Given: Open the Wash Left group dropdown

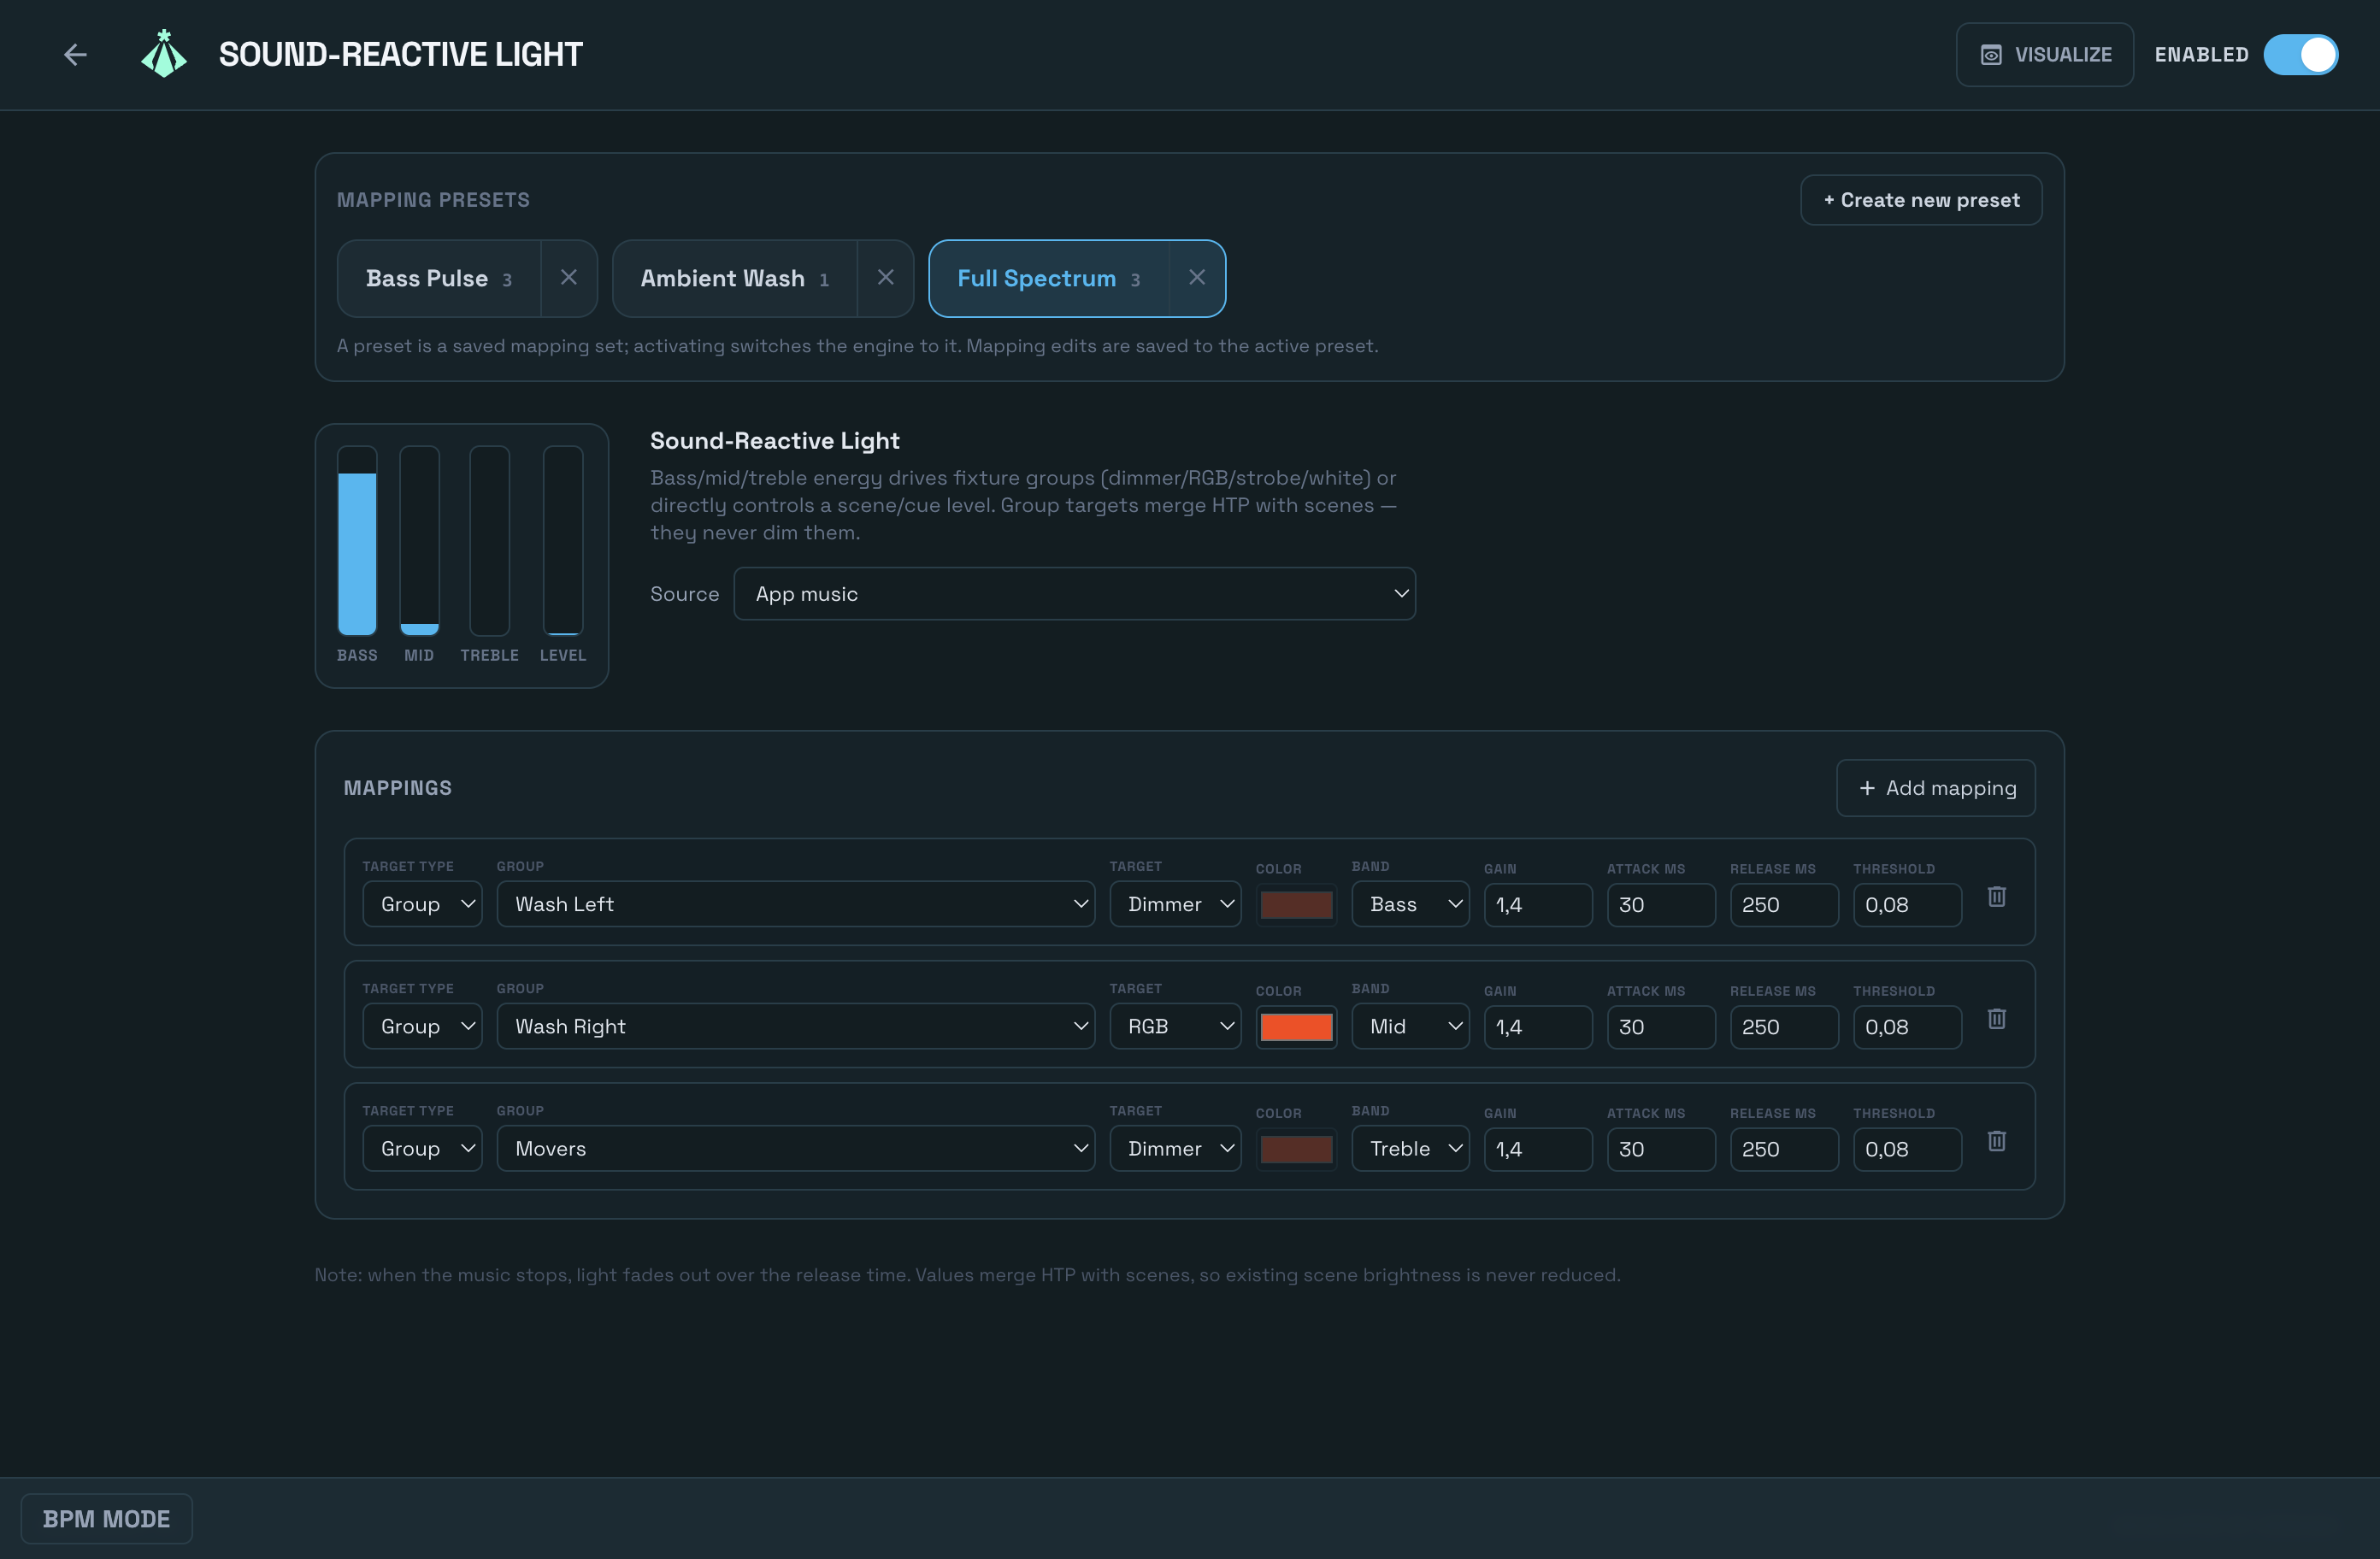Looking at the screenshot, I should [795, 904].
